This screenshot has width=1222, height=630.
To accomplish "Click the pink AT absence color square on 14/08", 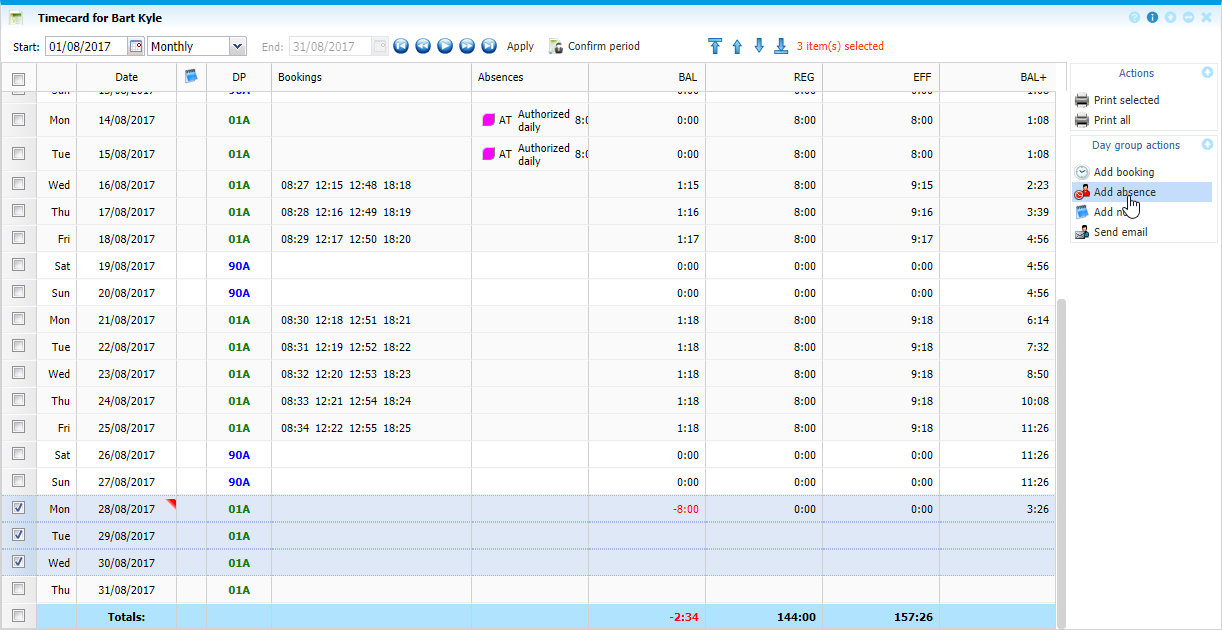I will [489, 120].
